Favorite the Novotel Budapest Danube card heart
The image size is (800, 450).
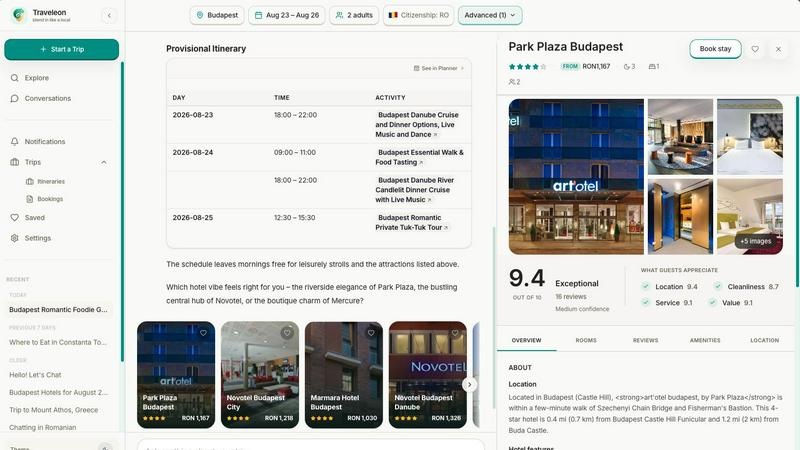(x=455, y=333)
